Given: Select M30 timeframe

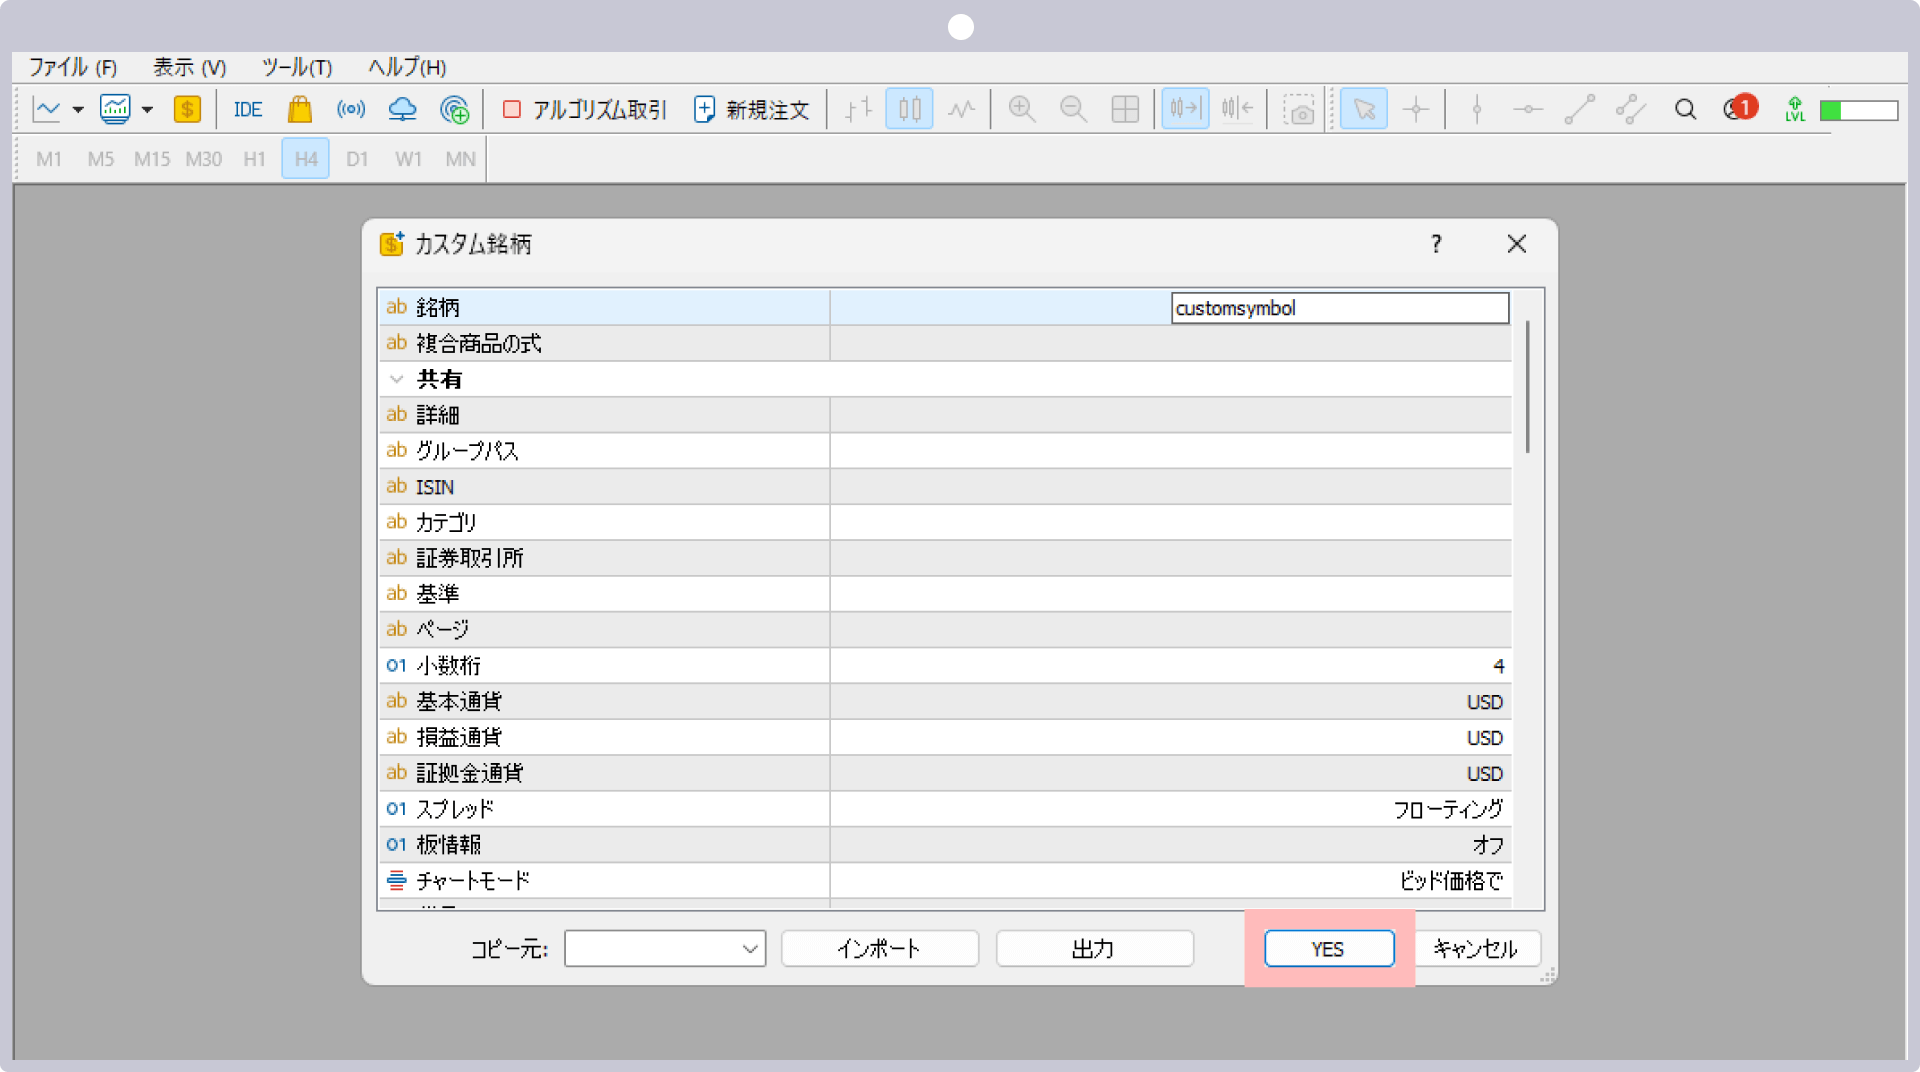Looking at the screenshot, I should coord(204,159).
